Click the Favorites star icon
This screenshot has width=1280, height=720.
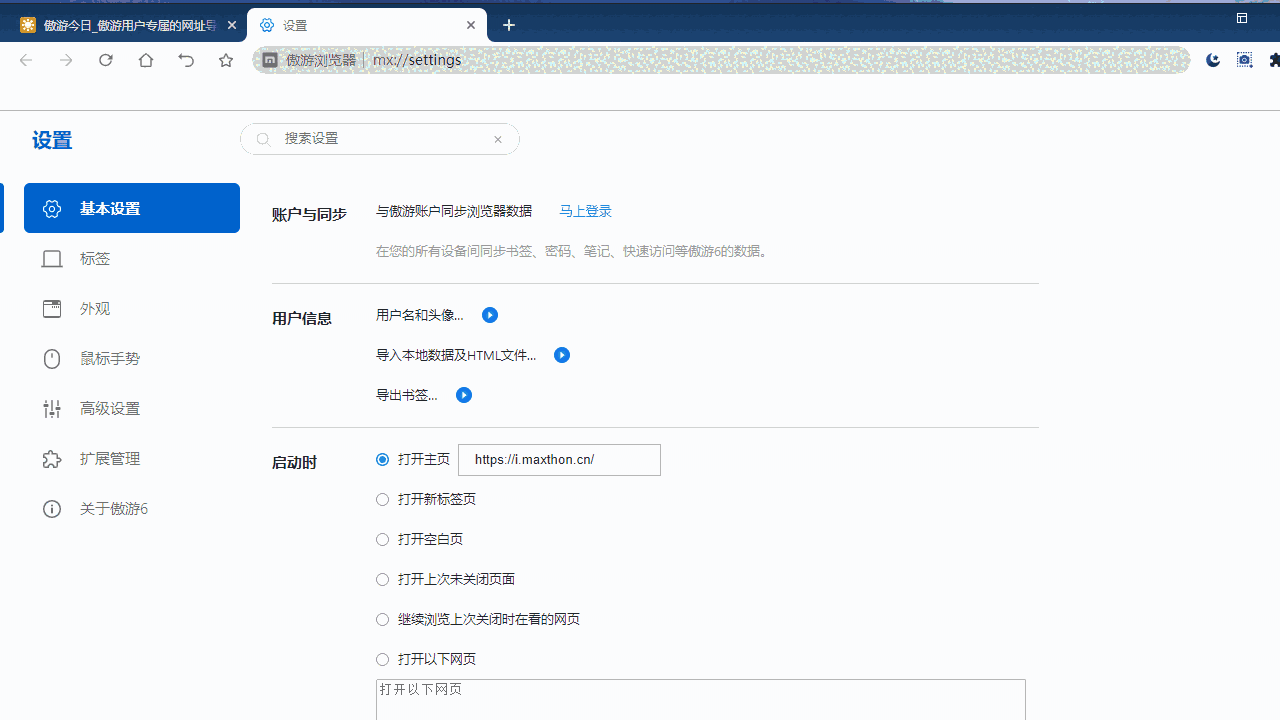(x=226, y=60)
